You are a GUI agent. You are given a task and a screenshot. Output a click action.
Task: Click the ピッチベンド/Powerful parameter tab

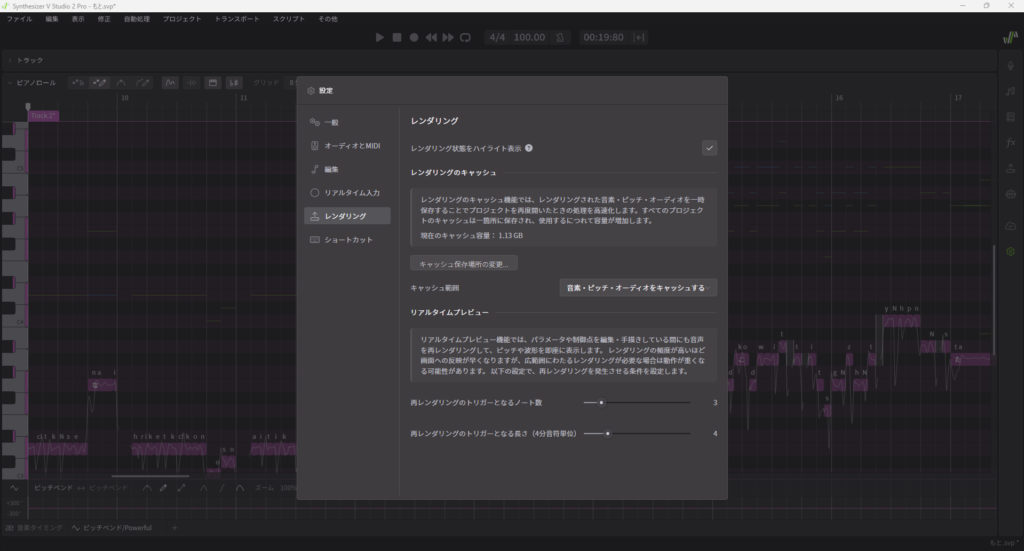(x=115, y=527)
